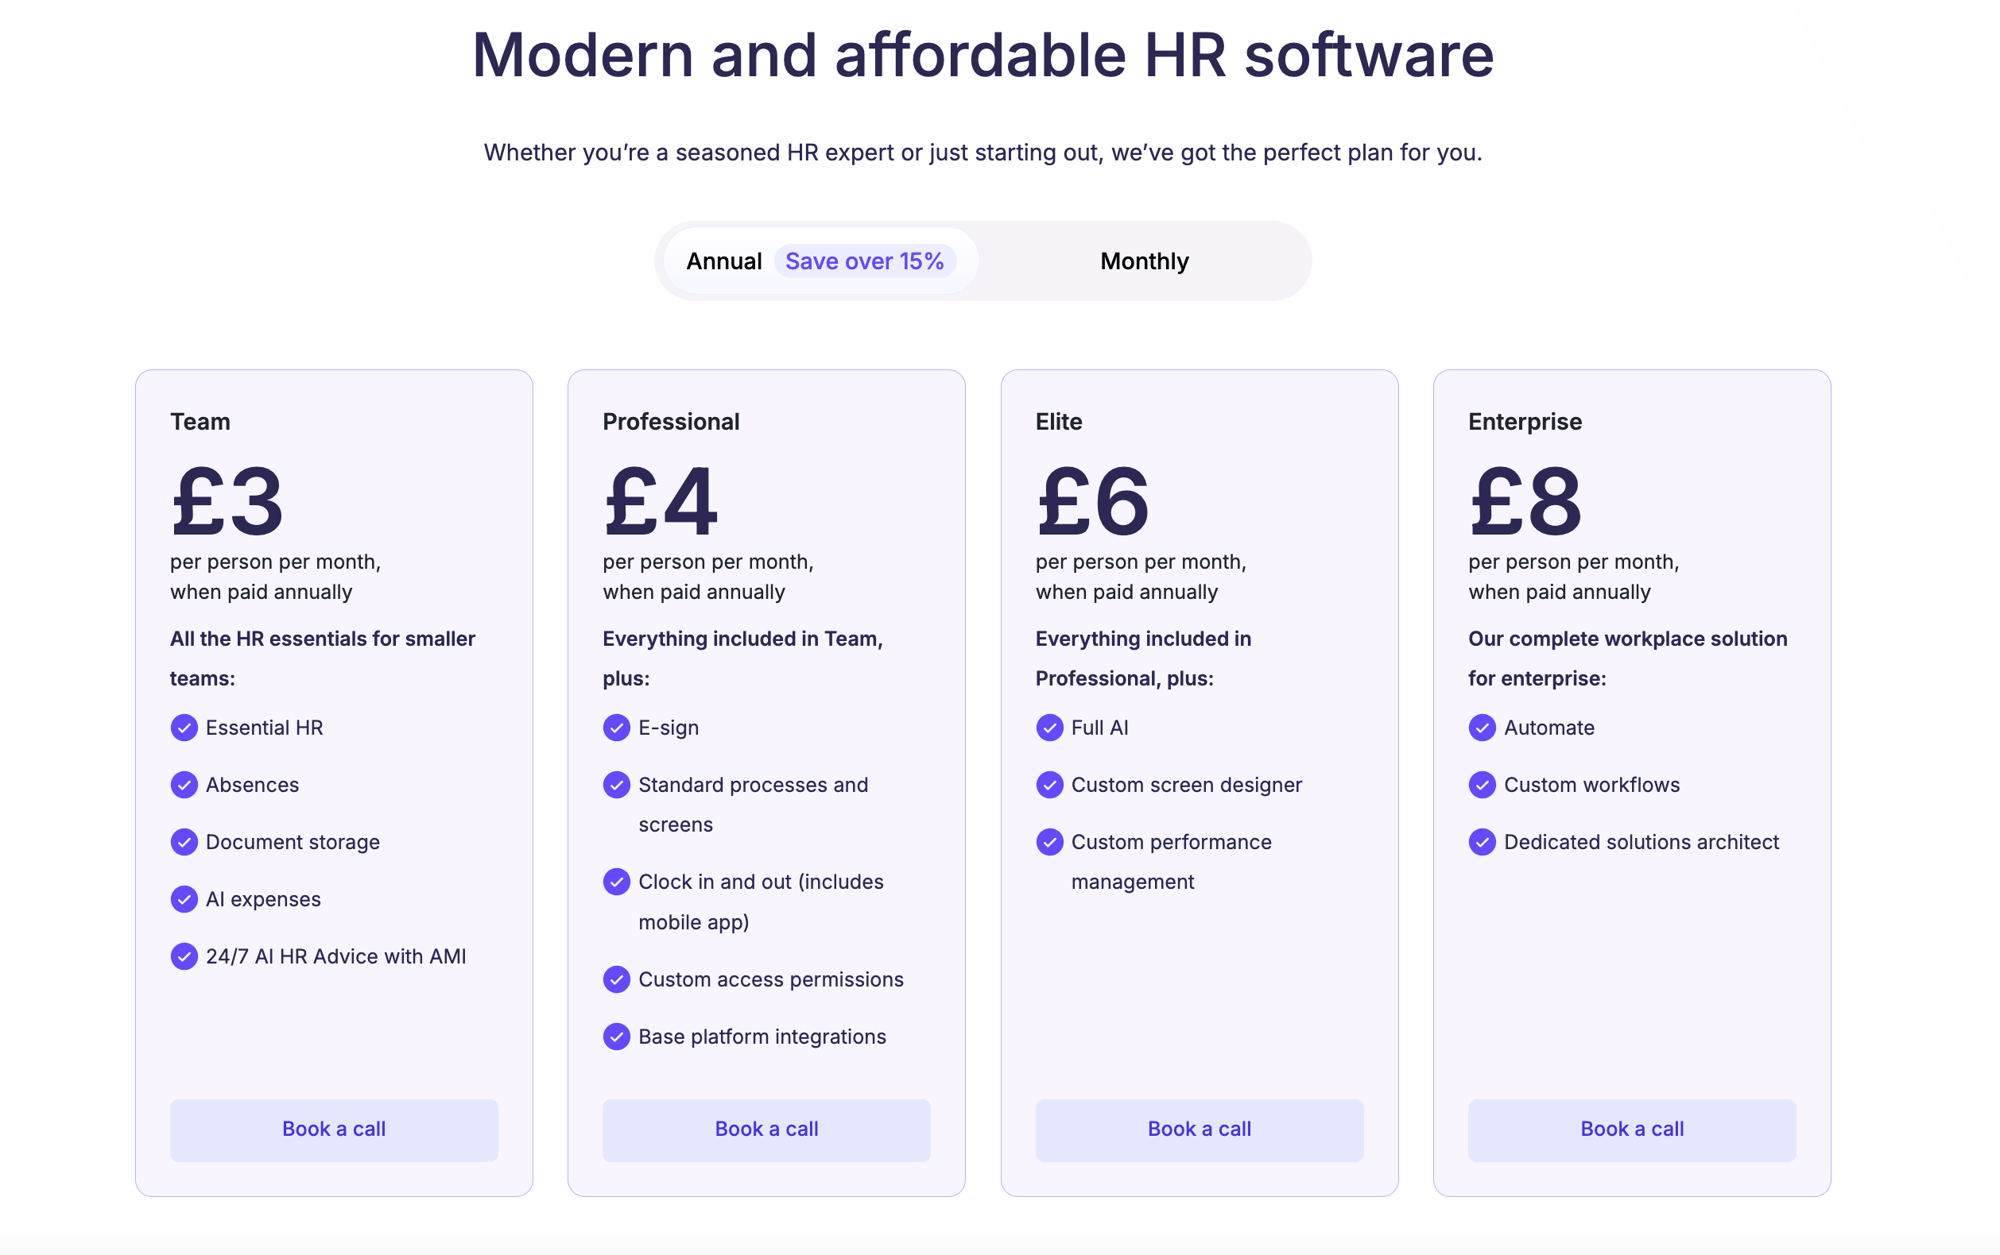This screenshot has width=2000, height=1255.
Task: Select Annual billing option
Action: (x=724, y=261)
